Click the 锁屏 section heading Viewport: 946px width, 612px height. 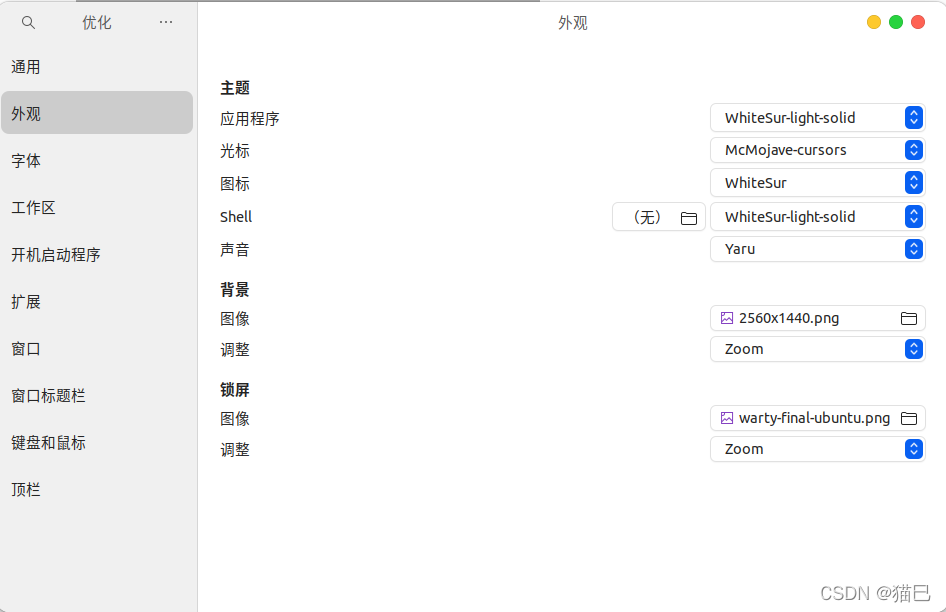235,390
